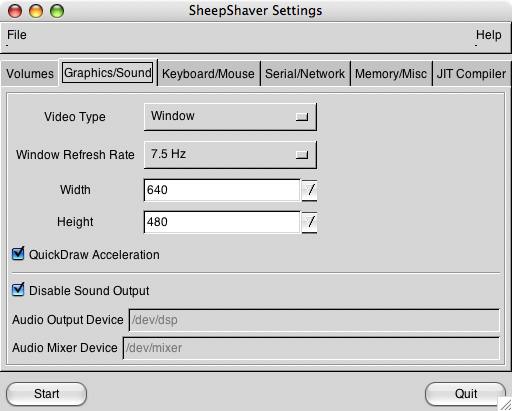Click the Audio Output Device label
Image resolution: width=512 pixels, height=411 pixels.
[x=68, y=320]
